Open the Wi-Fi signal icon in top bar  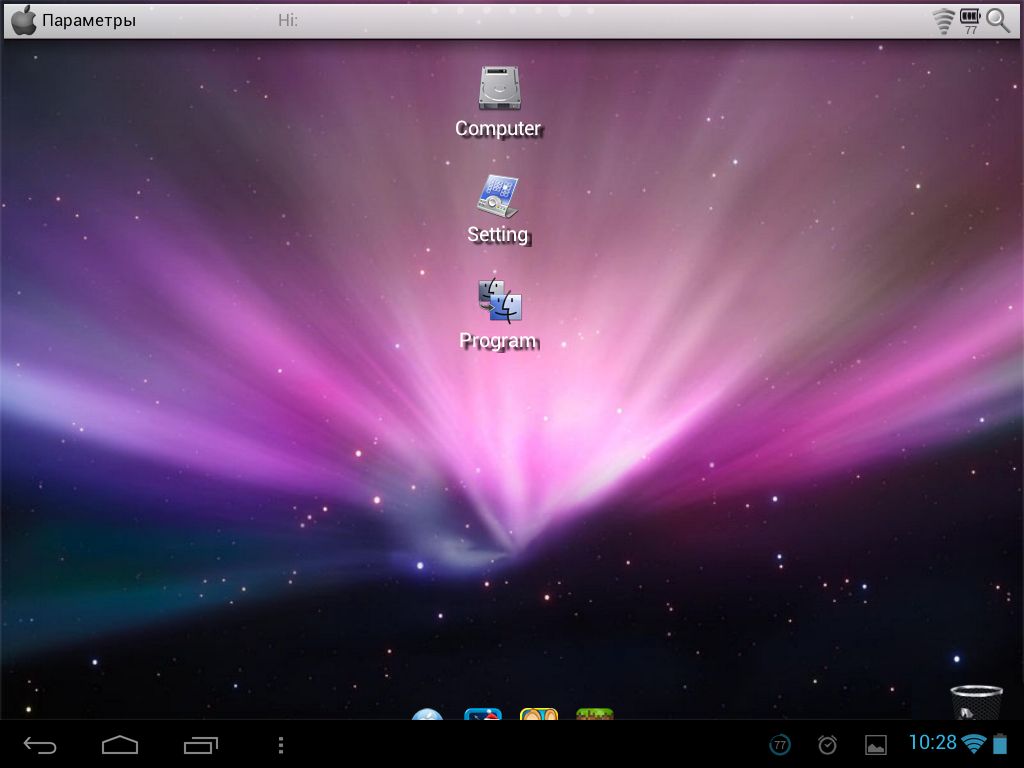click(x=944, y=21)
